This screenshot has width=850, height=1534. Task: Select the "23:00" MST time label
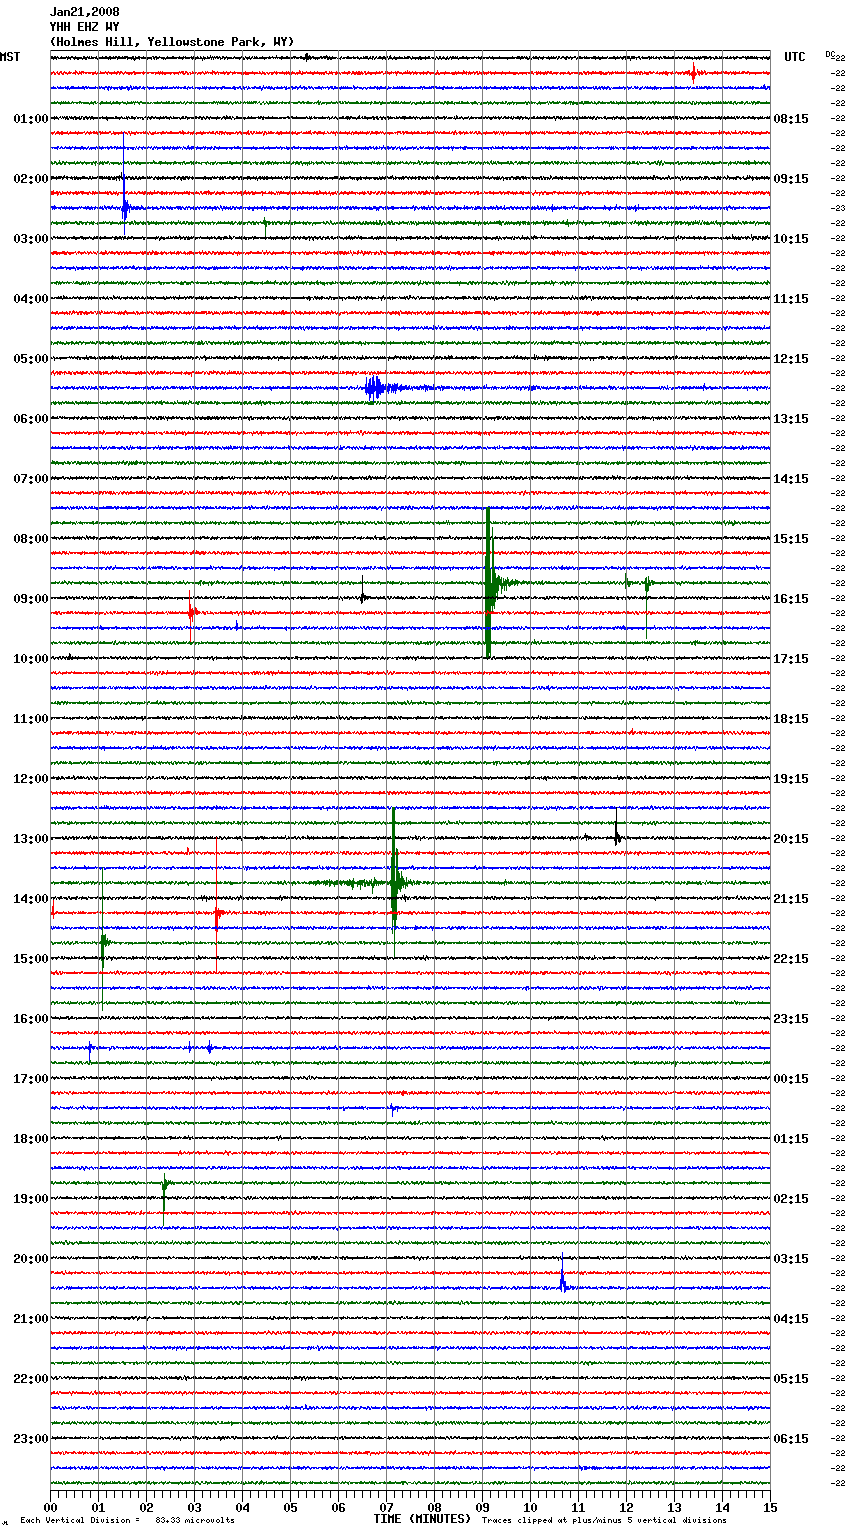point(31,1439)
